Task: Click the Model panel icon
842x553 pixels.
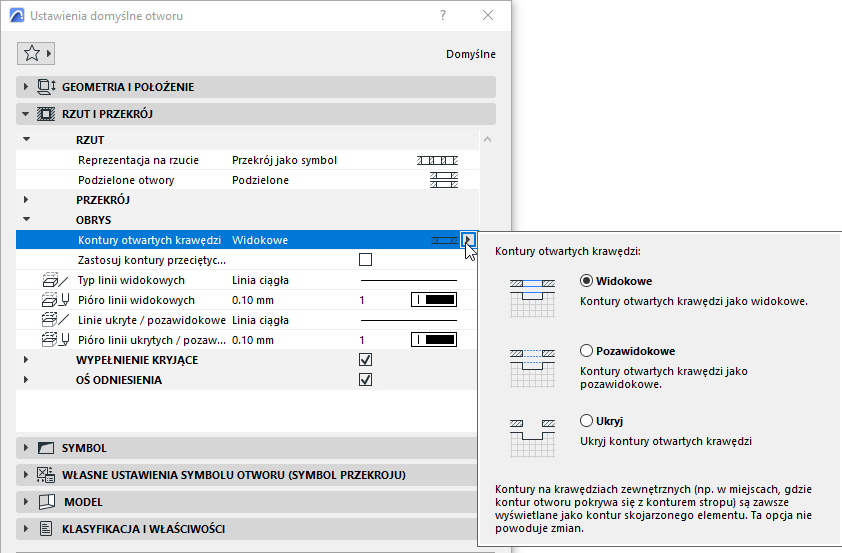Action: pyautogui.click(x=47, y=502)
